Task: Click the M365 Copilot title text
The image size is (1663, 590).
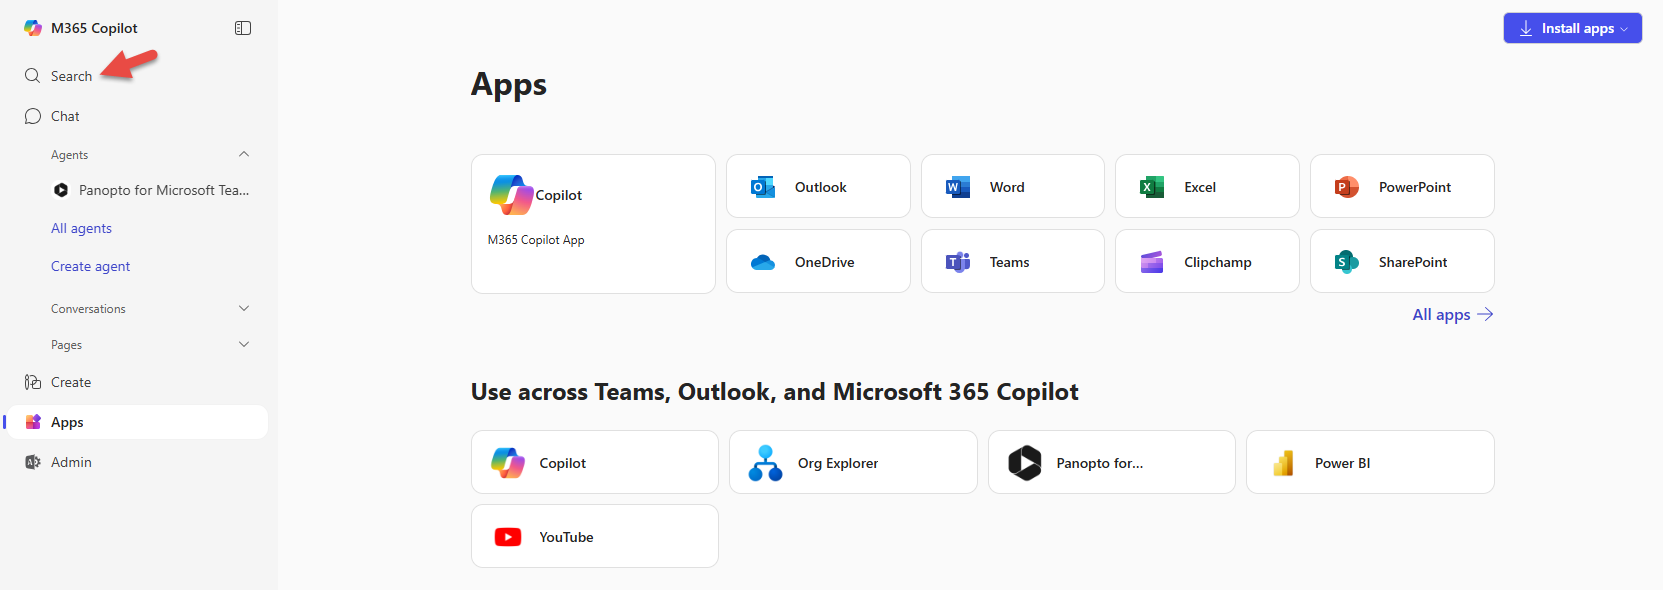Action: click(x=94, y=28)
